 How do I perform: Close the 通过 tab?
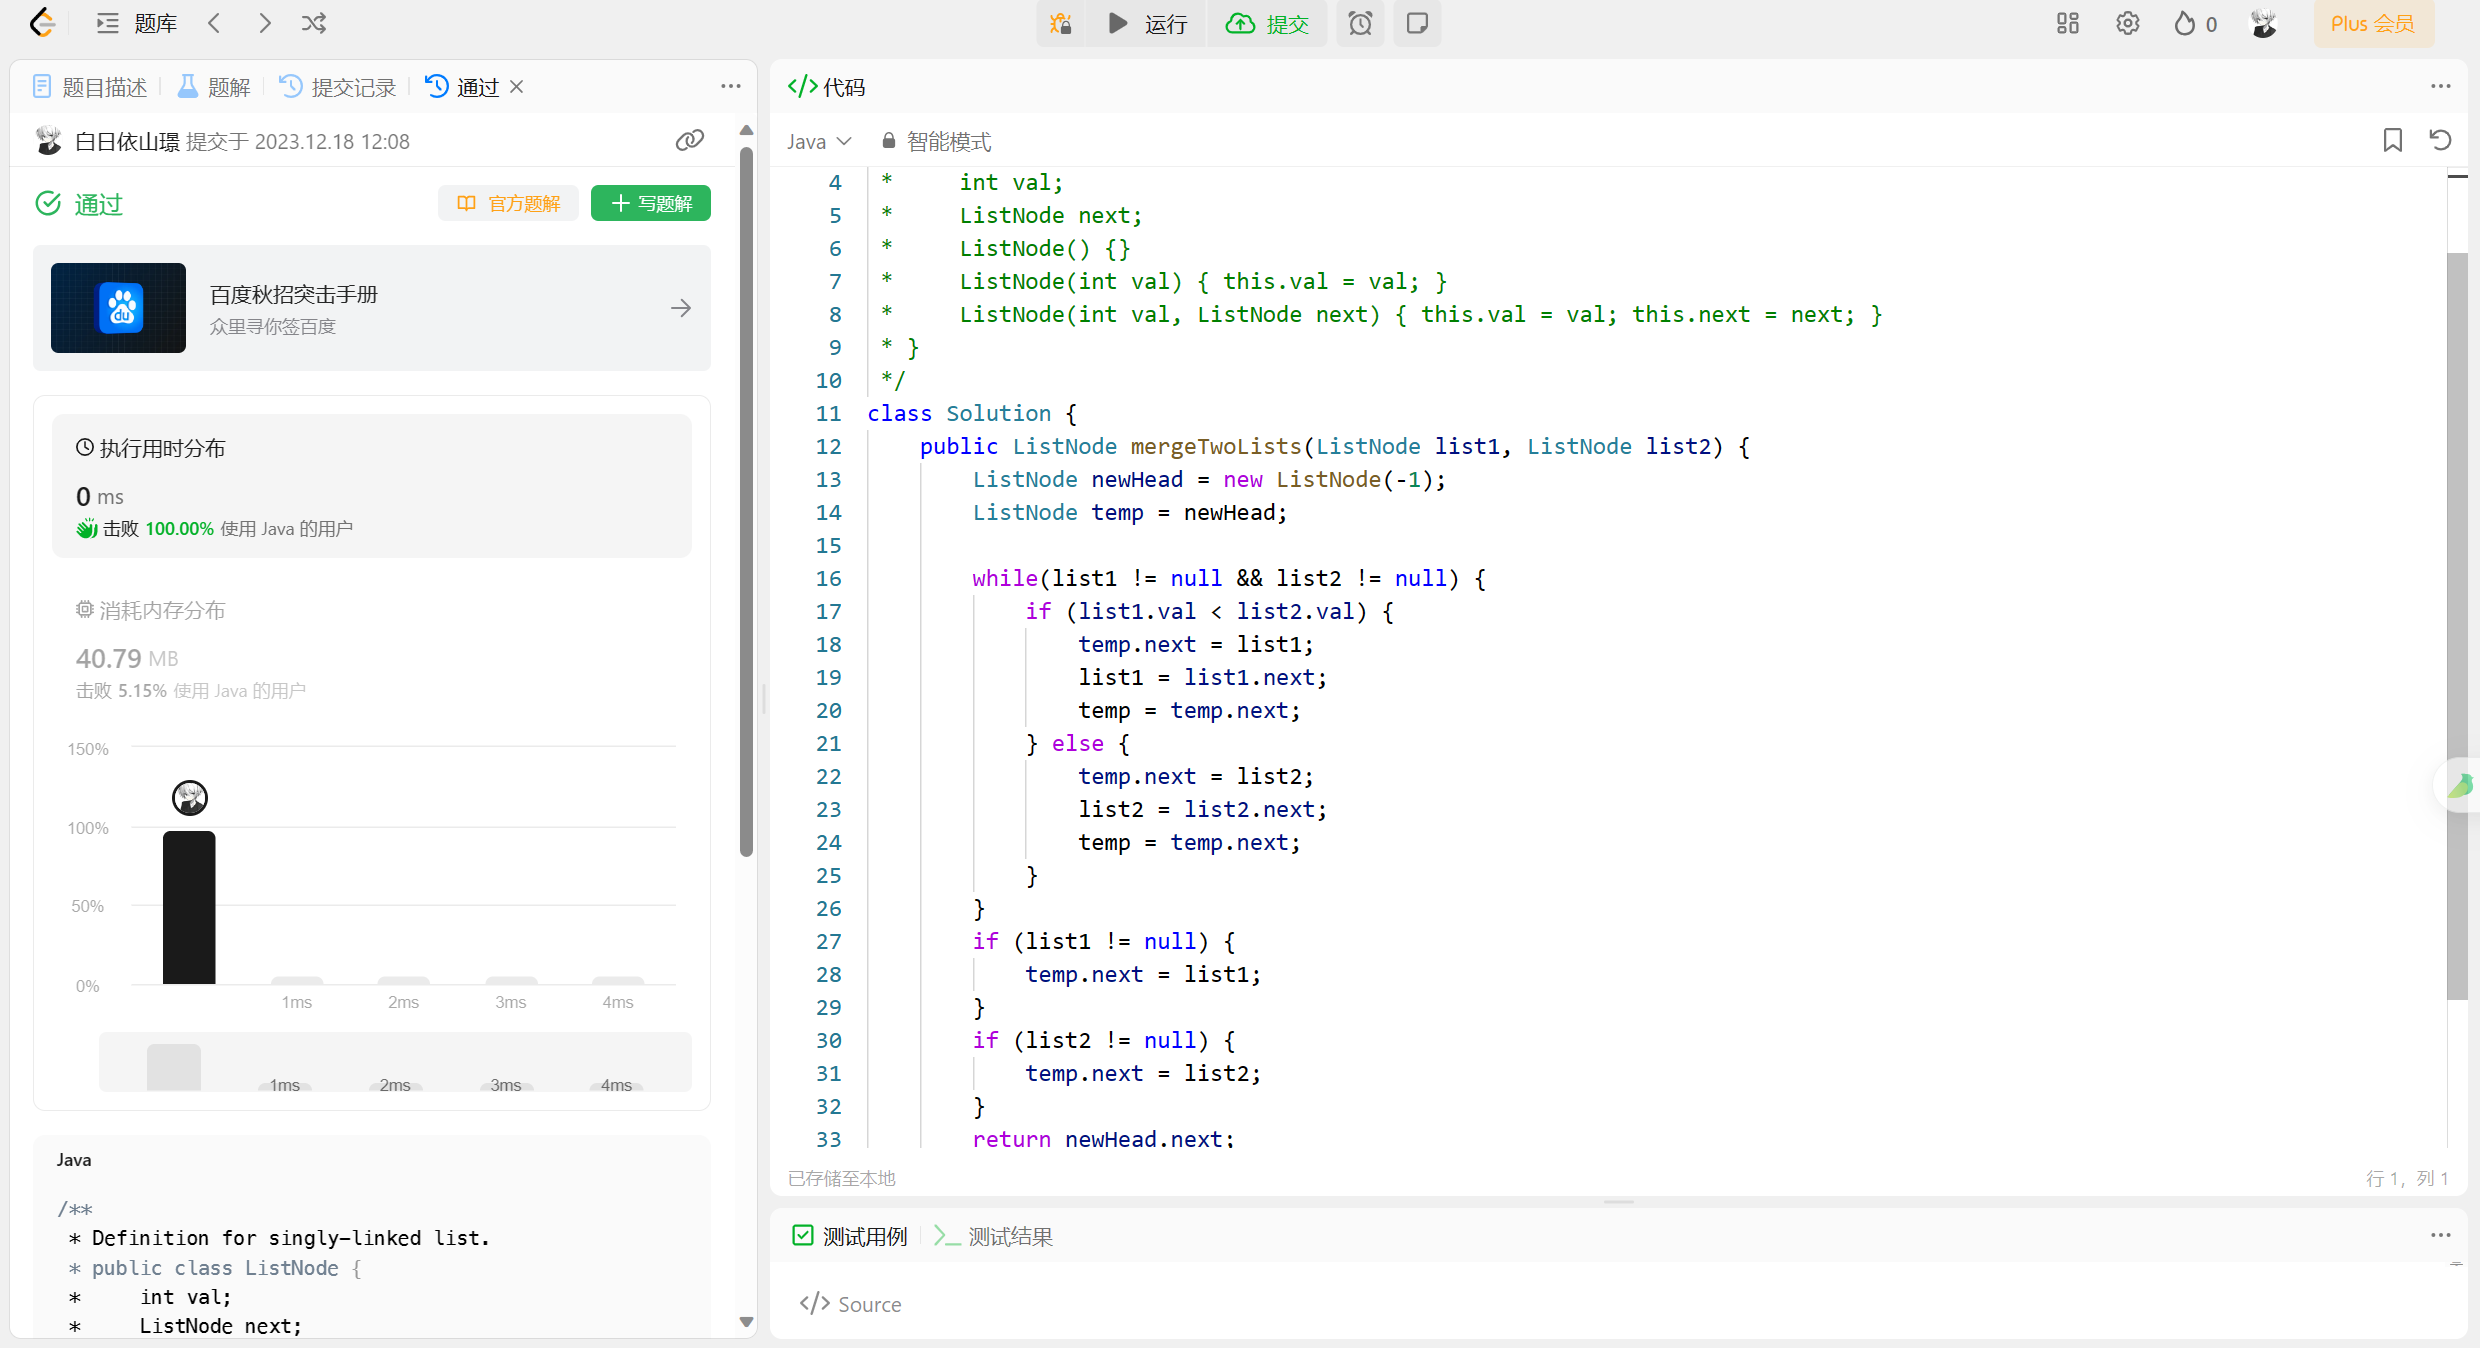point(517,87)
